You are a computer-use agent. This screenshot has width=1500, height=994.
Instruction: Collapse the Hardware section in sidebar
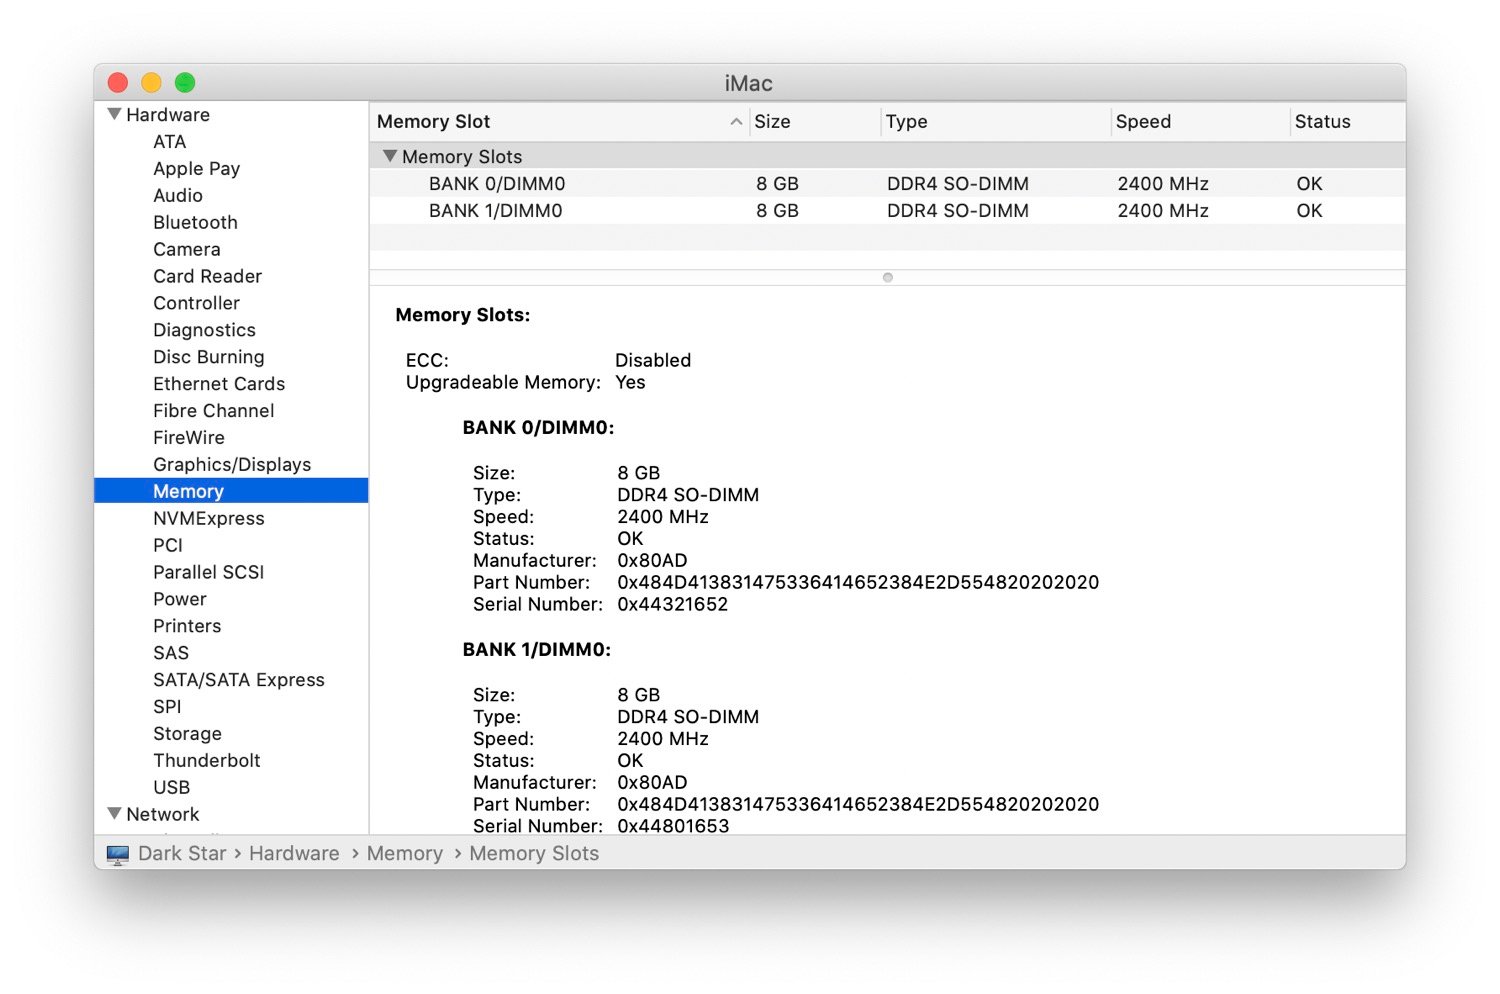coord(114,114)
